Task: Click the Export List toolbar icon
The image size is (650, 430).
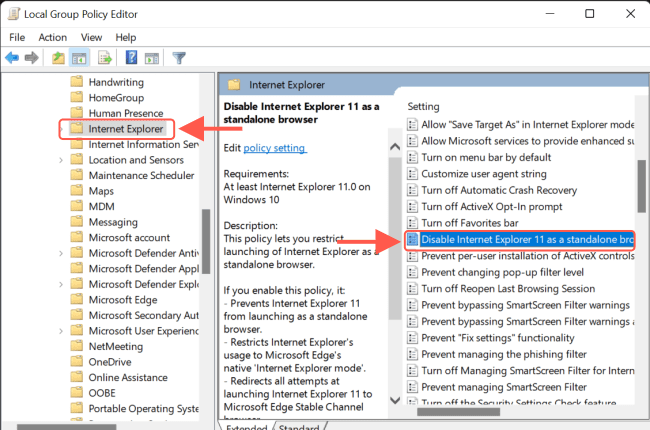Action: coord(105,58)
